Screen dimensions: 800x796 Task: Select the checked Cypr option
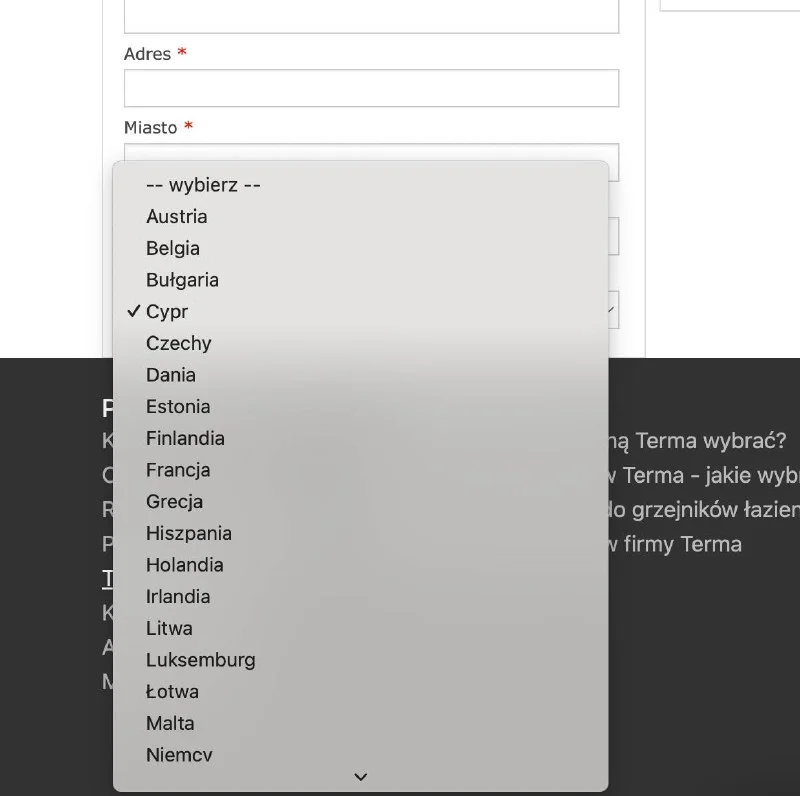(167, 312)
